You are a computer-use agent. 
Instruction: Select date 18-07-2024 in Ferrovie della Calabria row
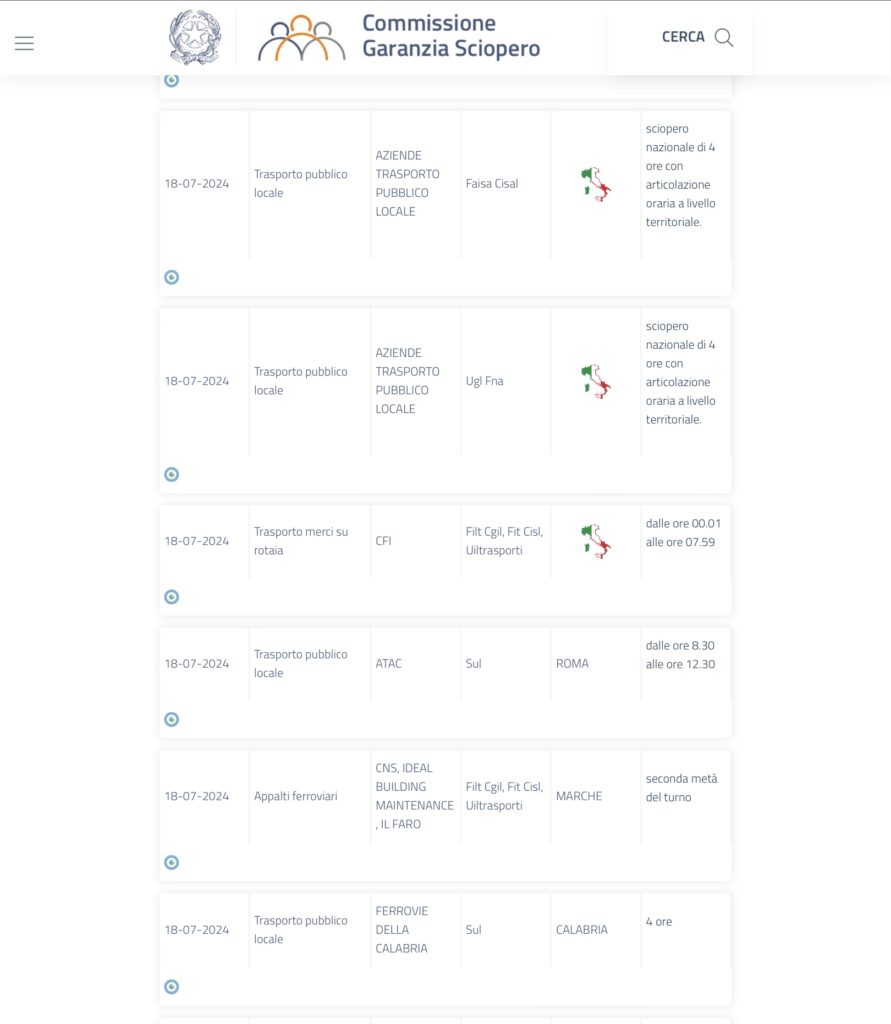(x=197, y=929)
